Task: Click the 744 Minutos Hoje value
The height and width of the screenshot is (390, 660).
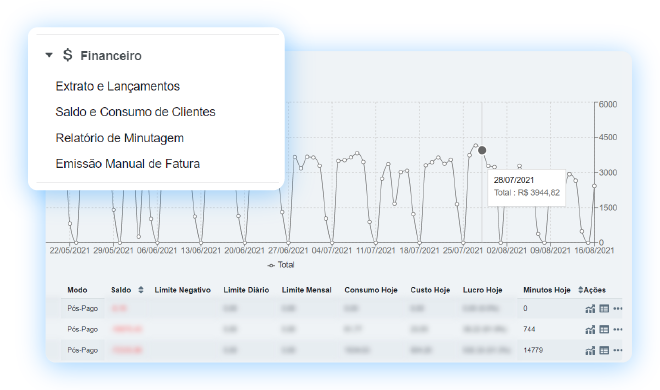Action: 529,329
